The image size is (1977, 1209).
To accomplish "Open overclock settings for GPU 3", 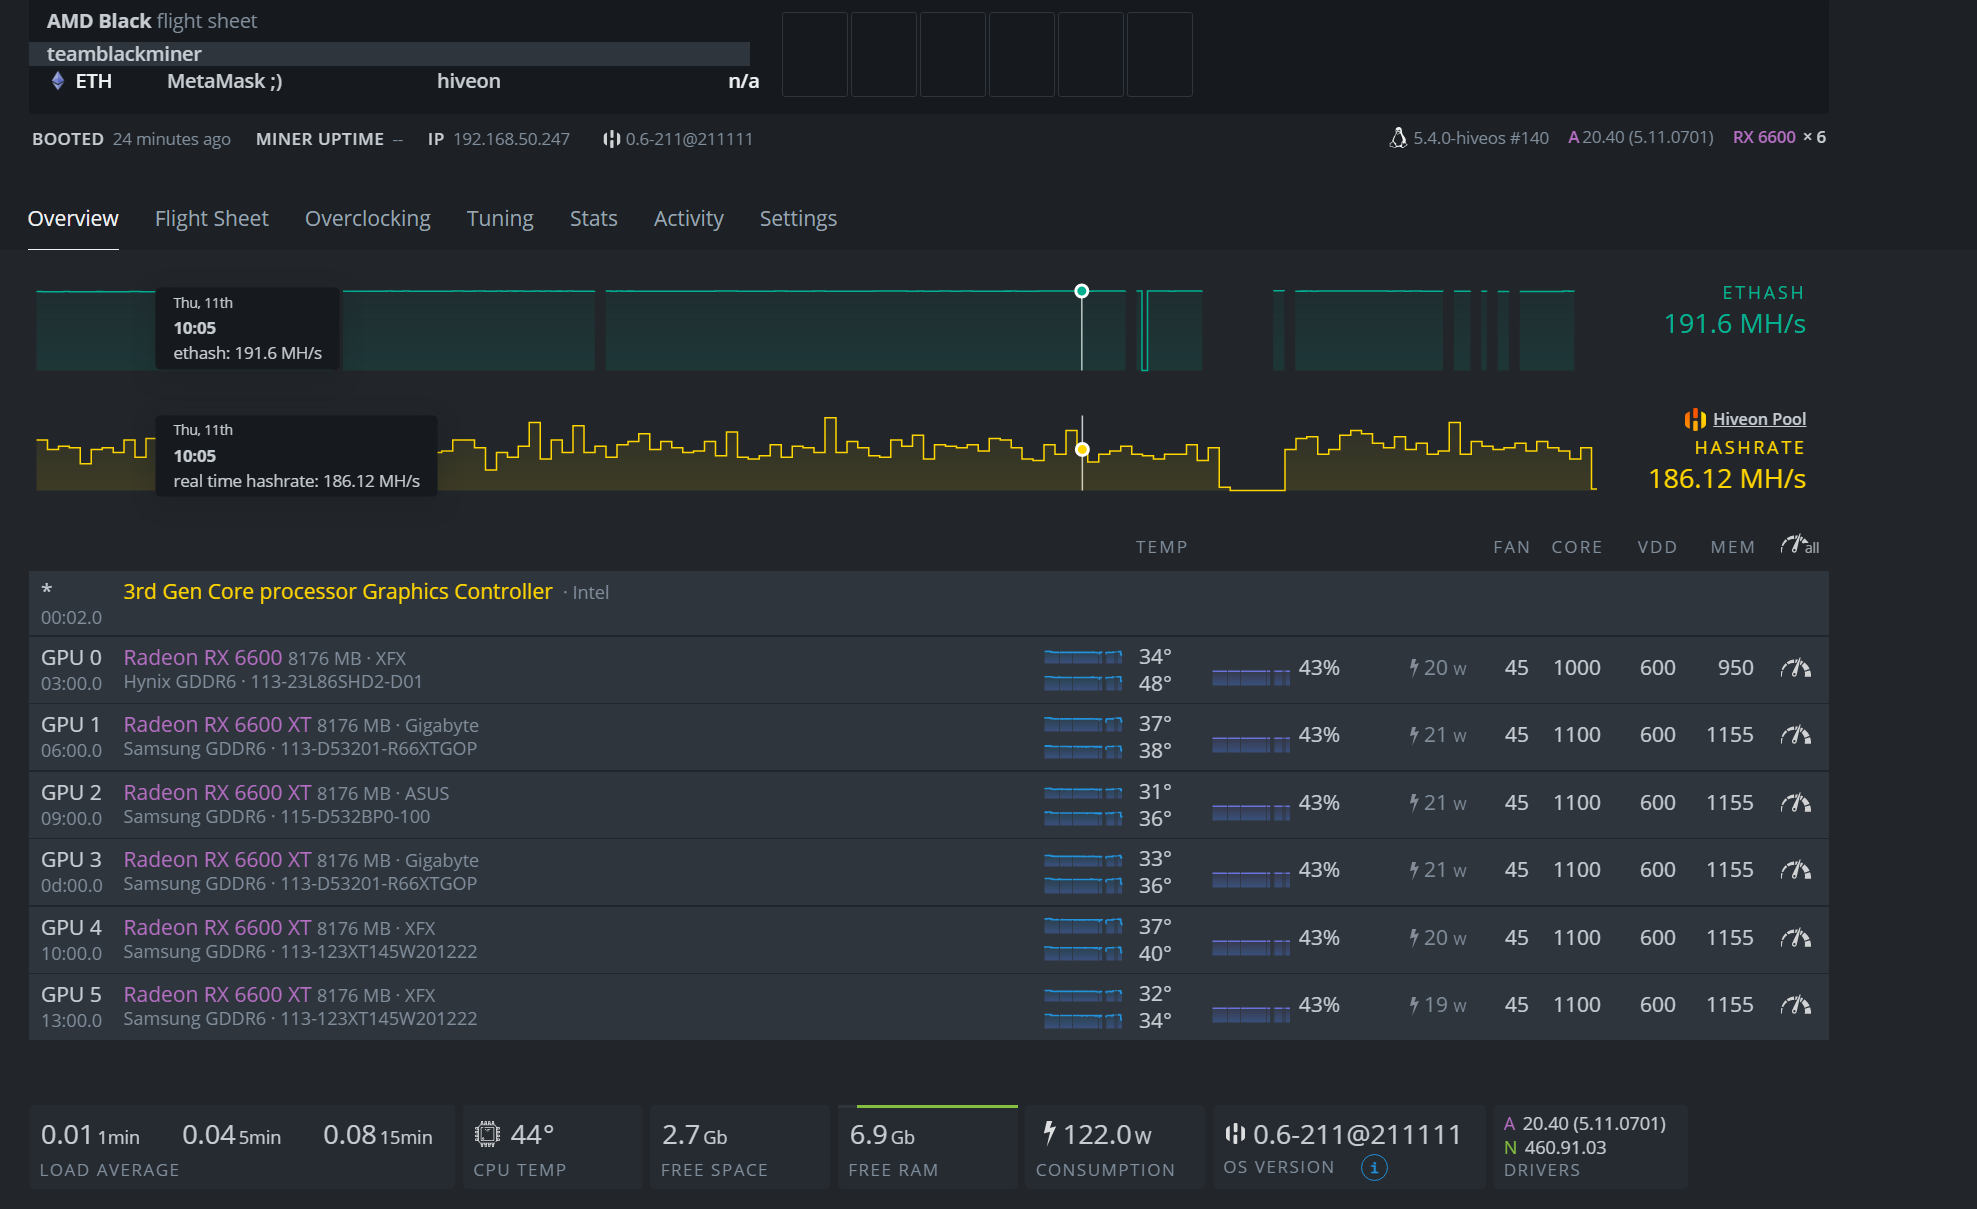I will point(1795,870).
